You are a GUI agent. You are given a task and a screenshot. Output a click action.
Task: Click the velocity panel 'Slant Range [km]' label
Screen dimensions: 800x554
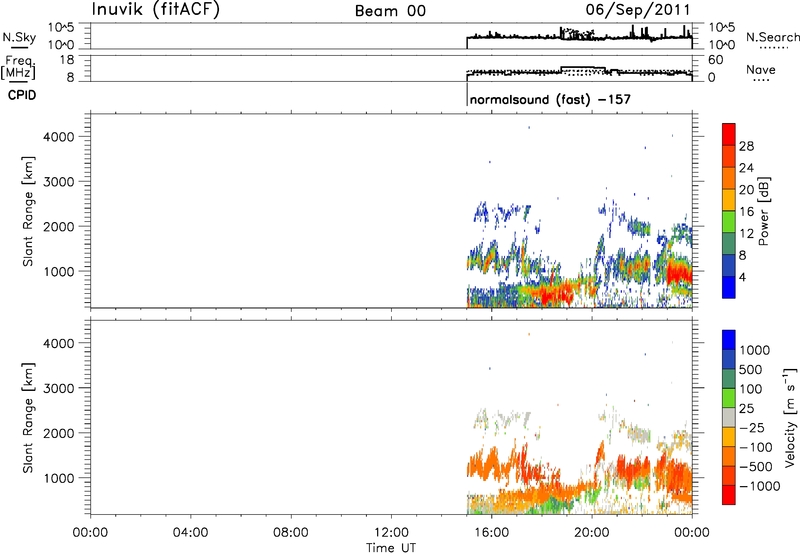coord(28,418)
